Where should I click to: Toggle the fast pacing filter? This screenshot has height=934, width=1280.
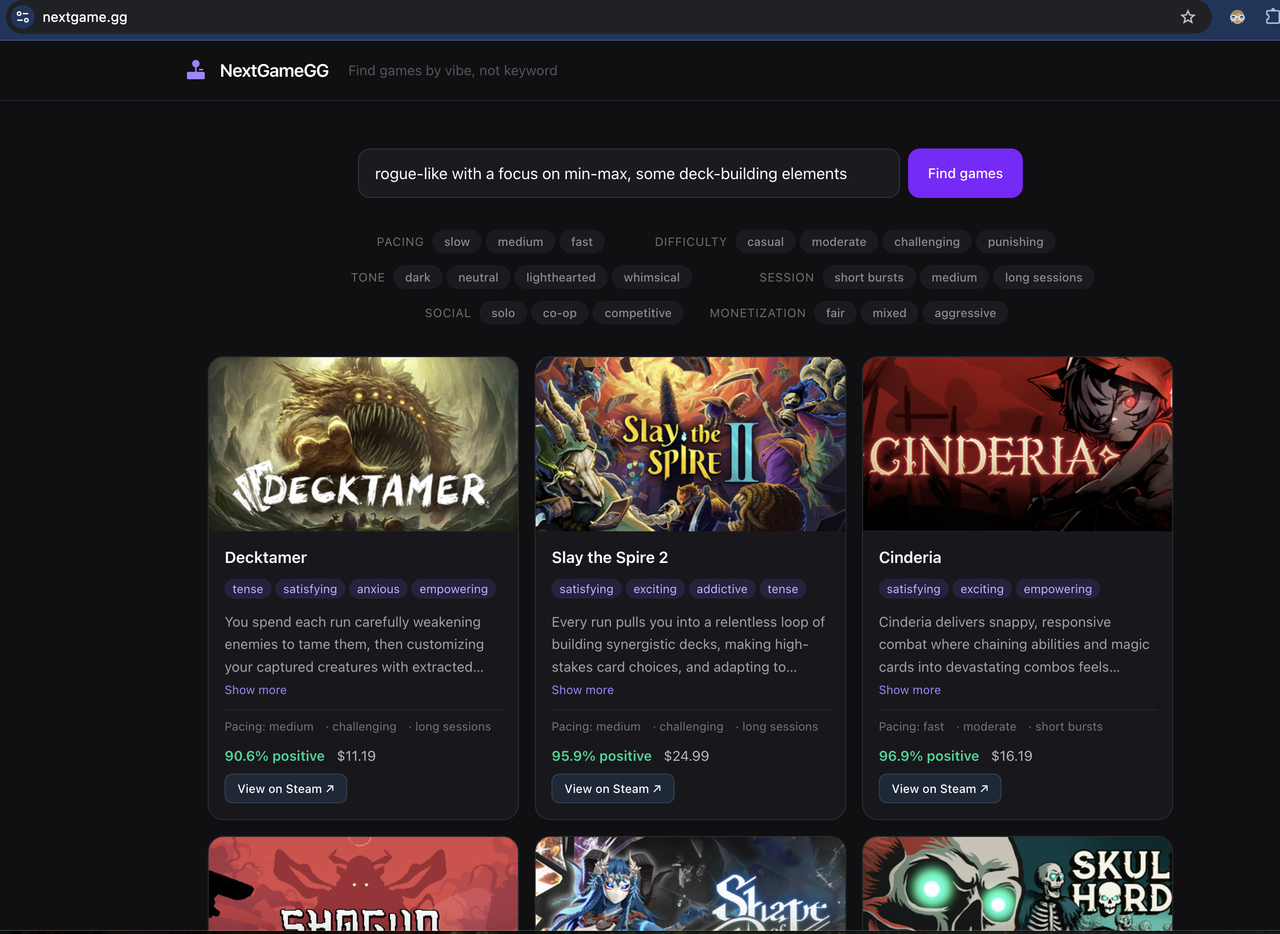pyautogui.click(x=582, y=242)
